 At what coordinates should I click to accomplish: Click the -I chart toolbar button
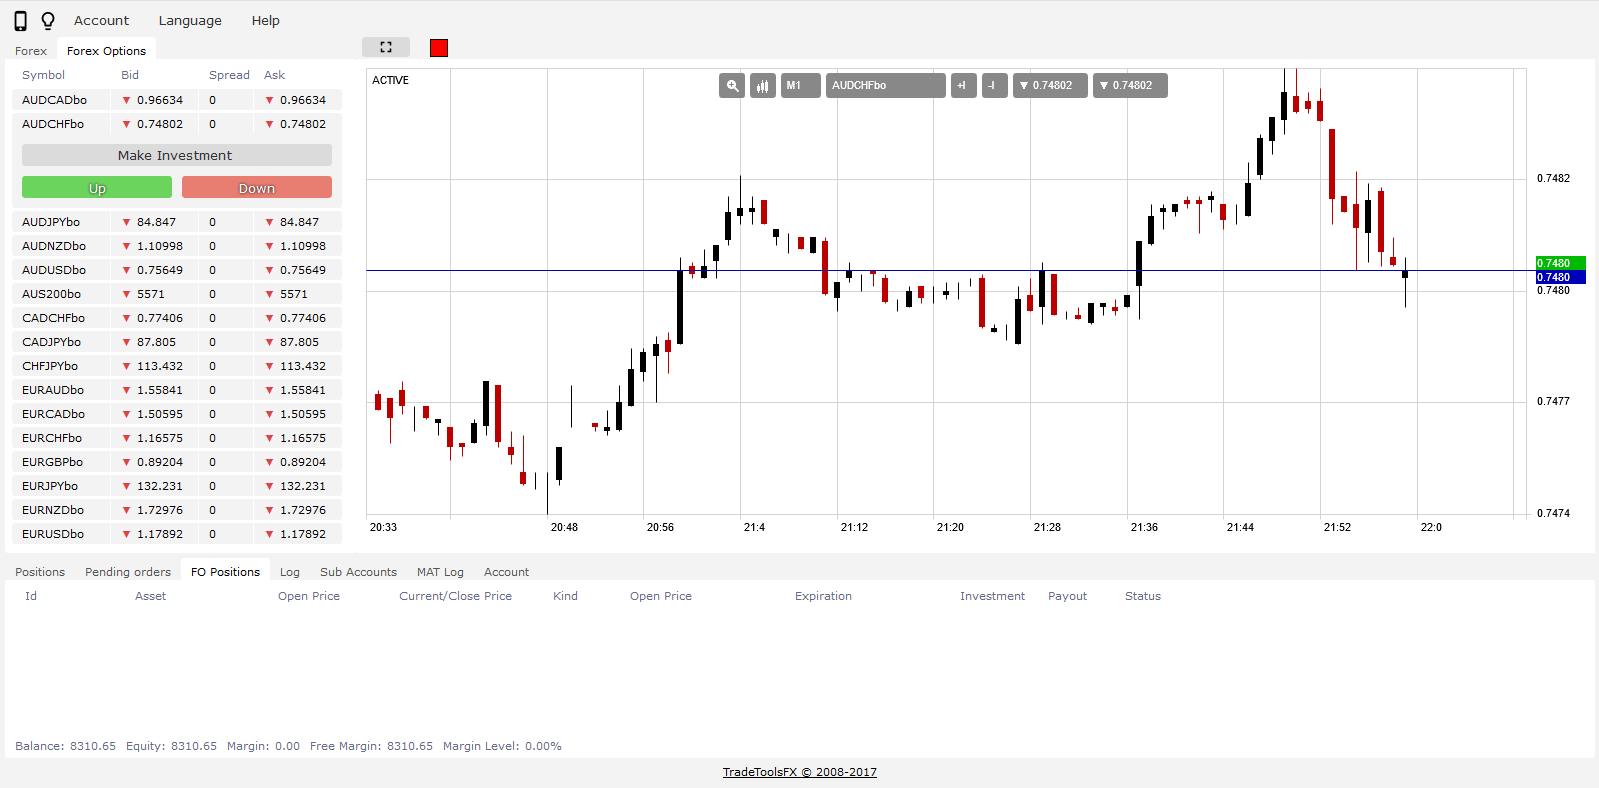[x=994, y=86]
